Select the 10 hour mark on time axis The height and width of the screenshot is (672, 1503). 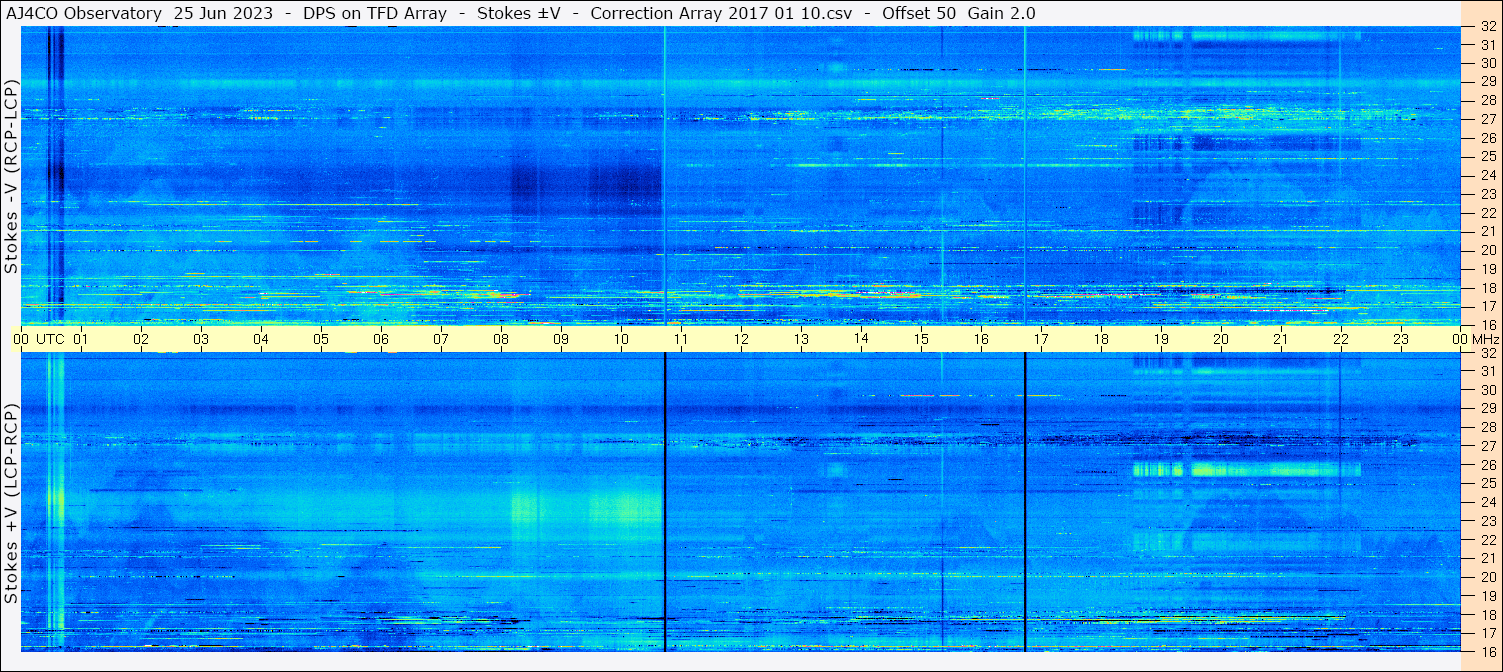621,339
